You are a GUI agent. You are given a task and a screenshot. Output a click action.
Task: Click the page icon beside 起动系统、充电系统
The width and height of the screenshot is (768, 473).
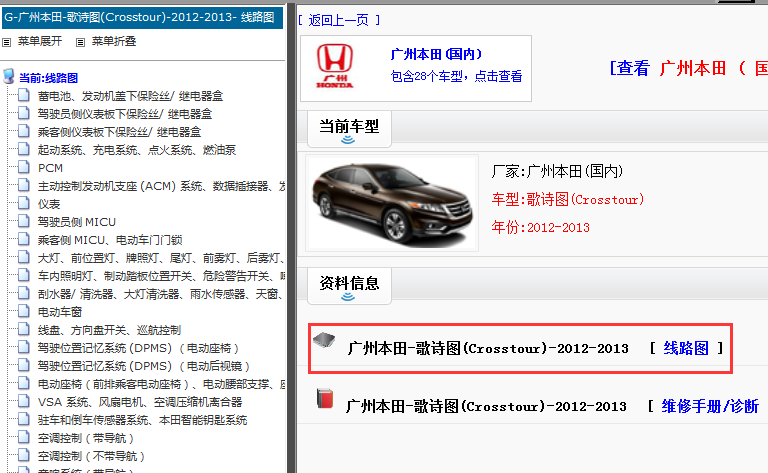(24, 149)
